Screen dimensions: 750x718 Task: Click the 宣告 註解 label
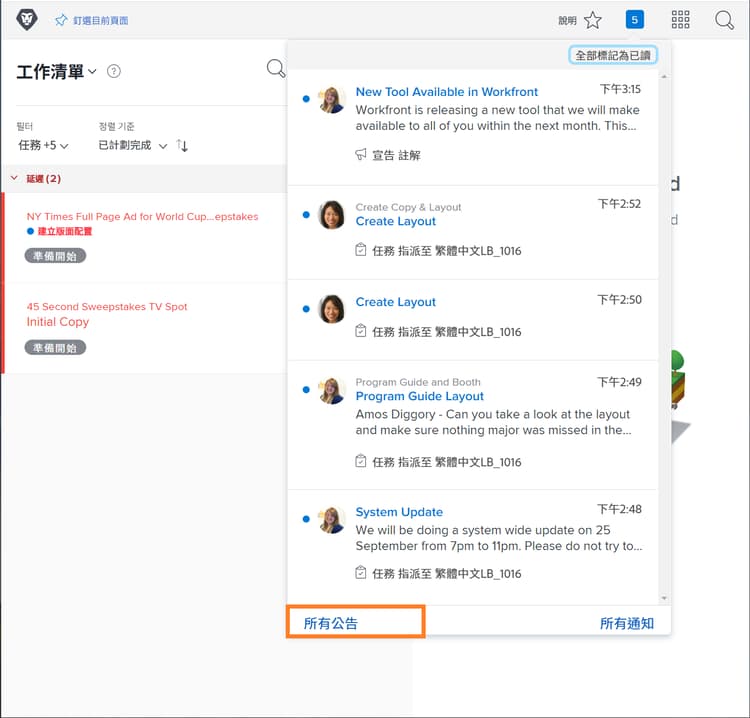(396, 155)
